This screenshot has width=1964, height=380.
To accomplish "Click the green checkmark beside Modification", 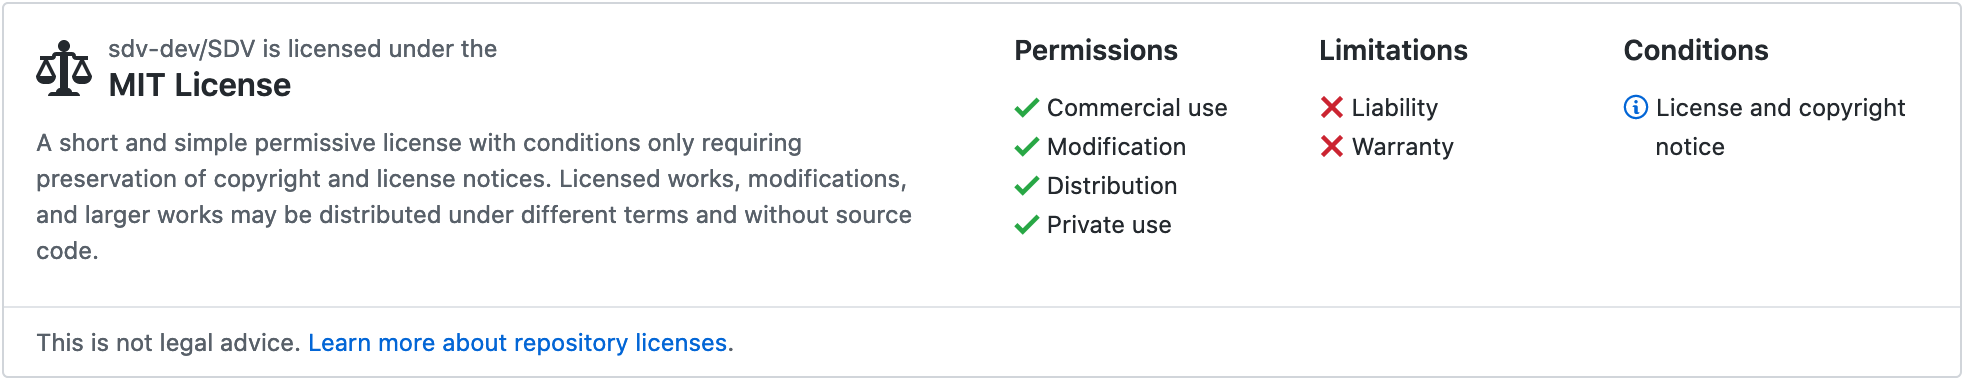I will (1027, 147).
